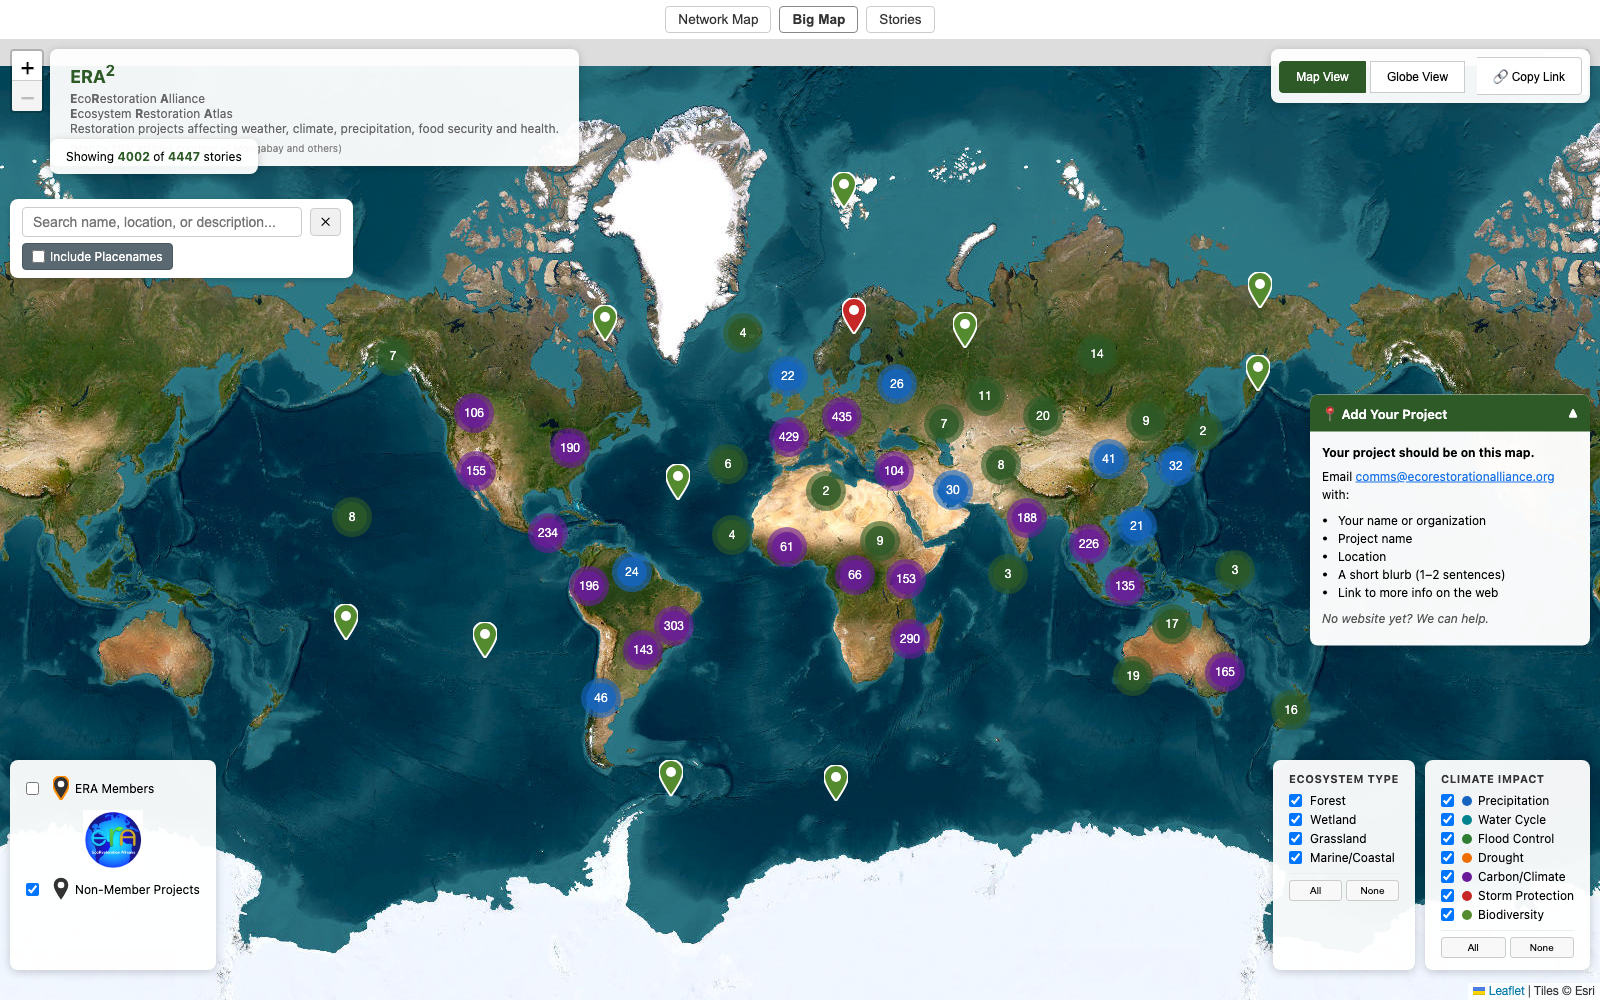This screenshot has width=1600, height=1000.
Task: Open the blue cluster marker showing 22
Action: (788, 376)
